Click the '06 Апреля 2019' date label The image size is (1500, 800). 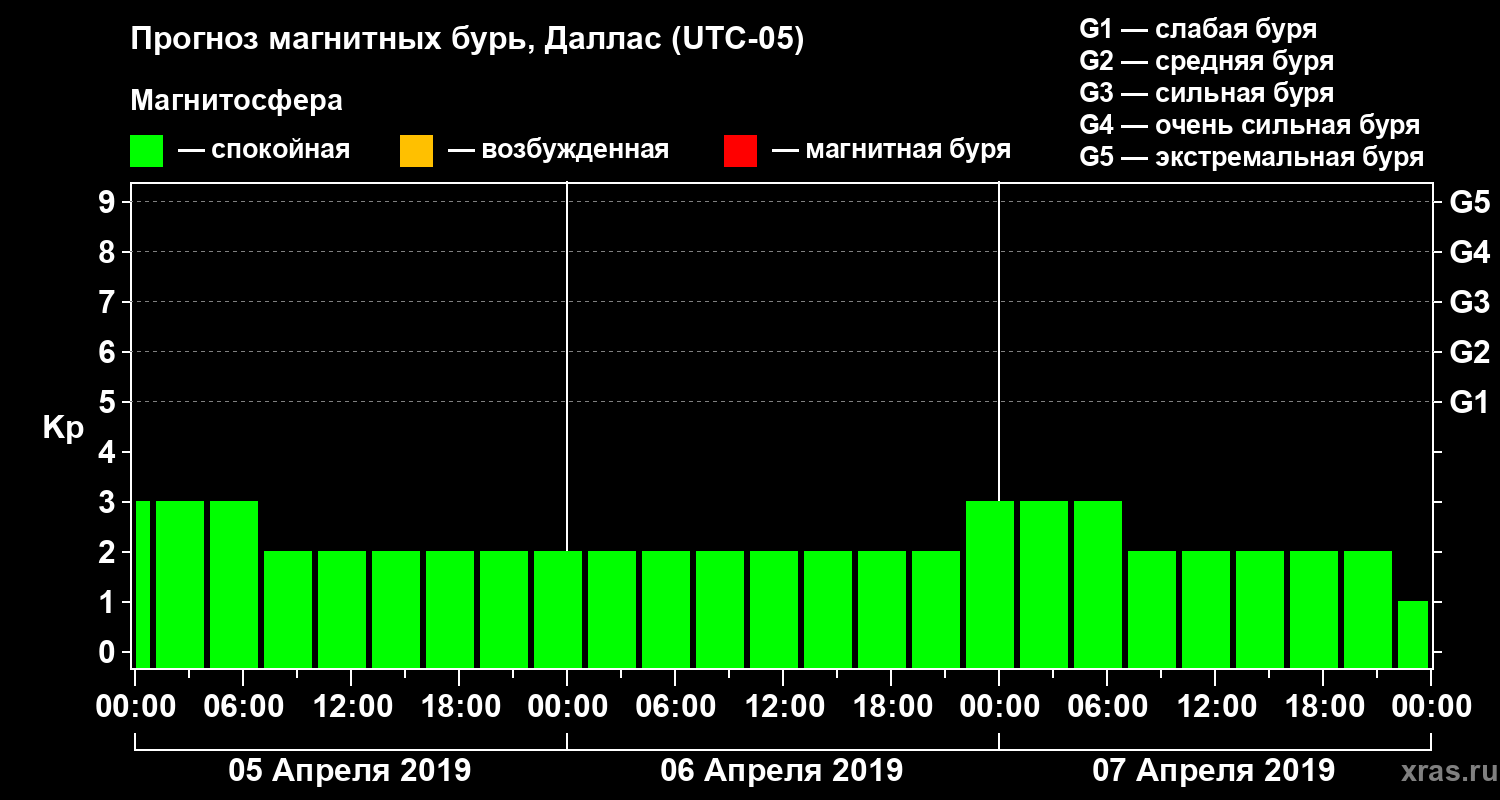(x=782, y=771)
